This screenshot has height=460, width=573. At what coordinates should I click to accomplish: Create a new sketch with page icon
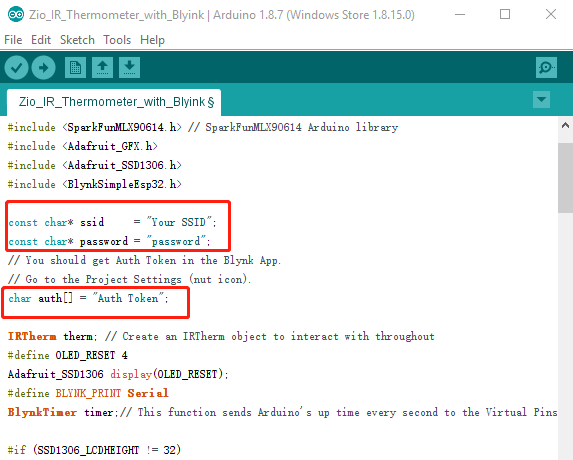75,68
